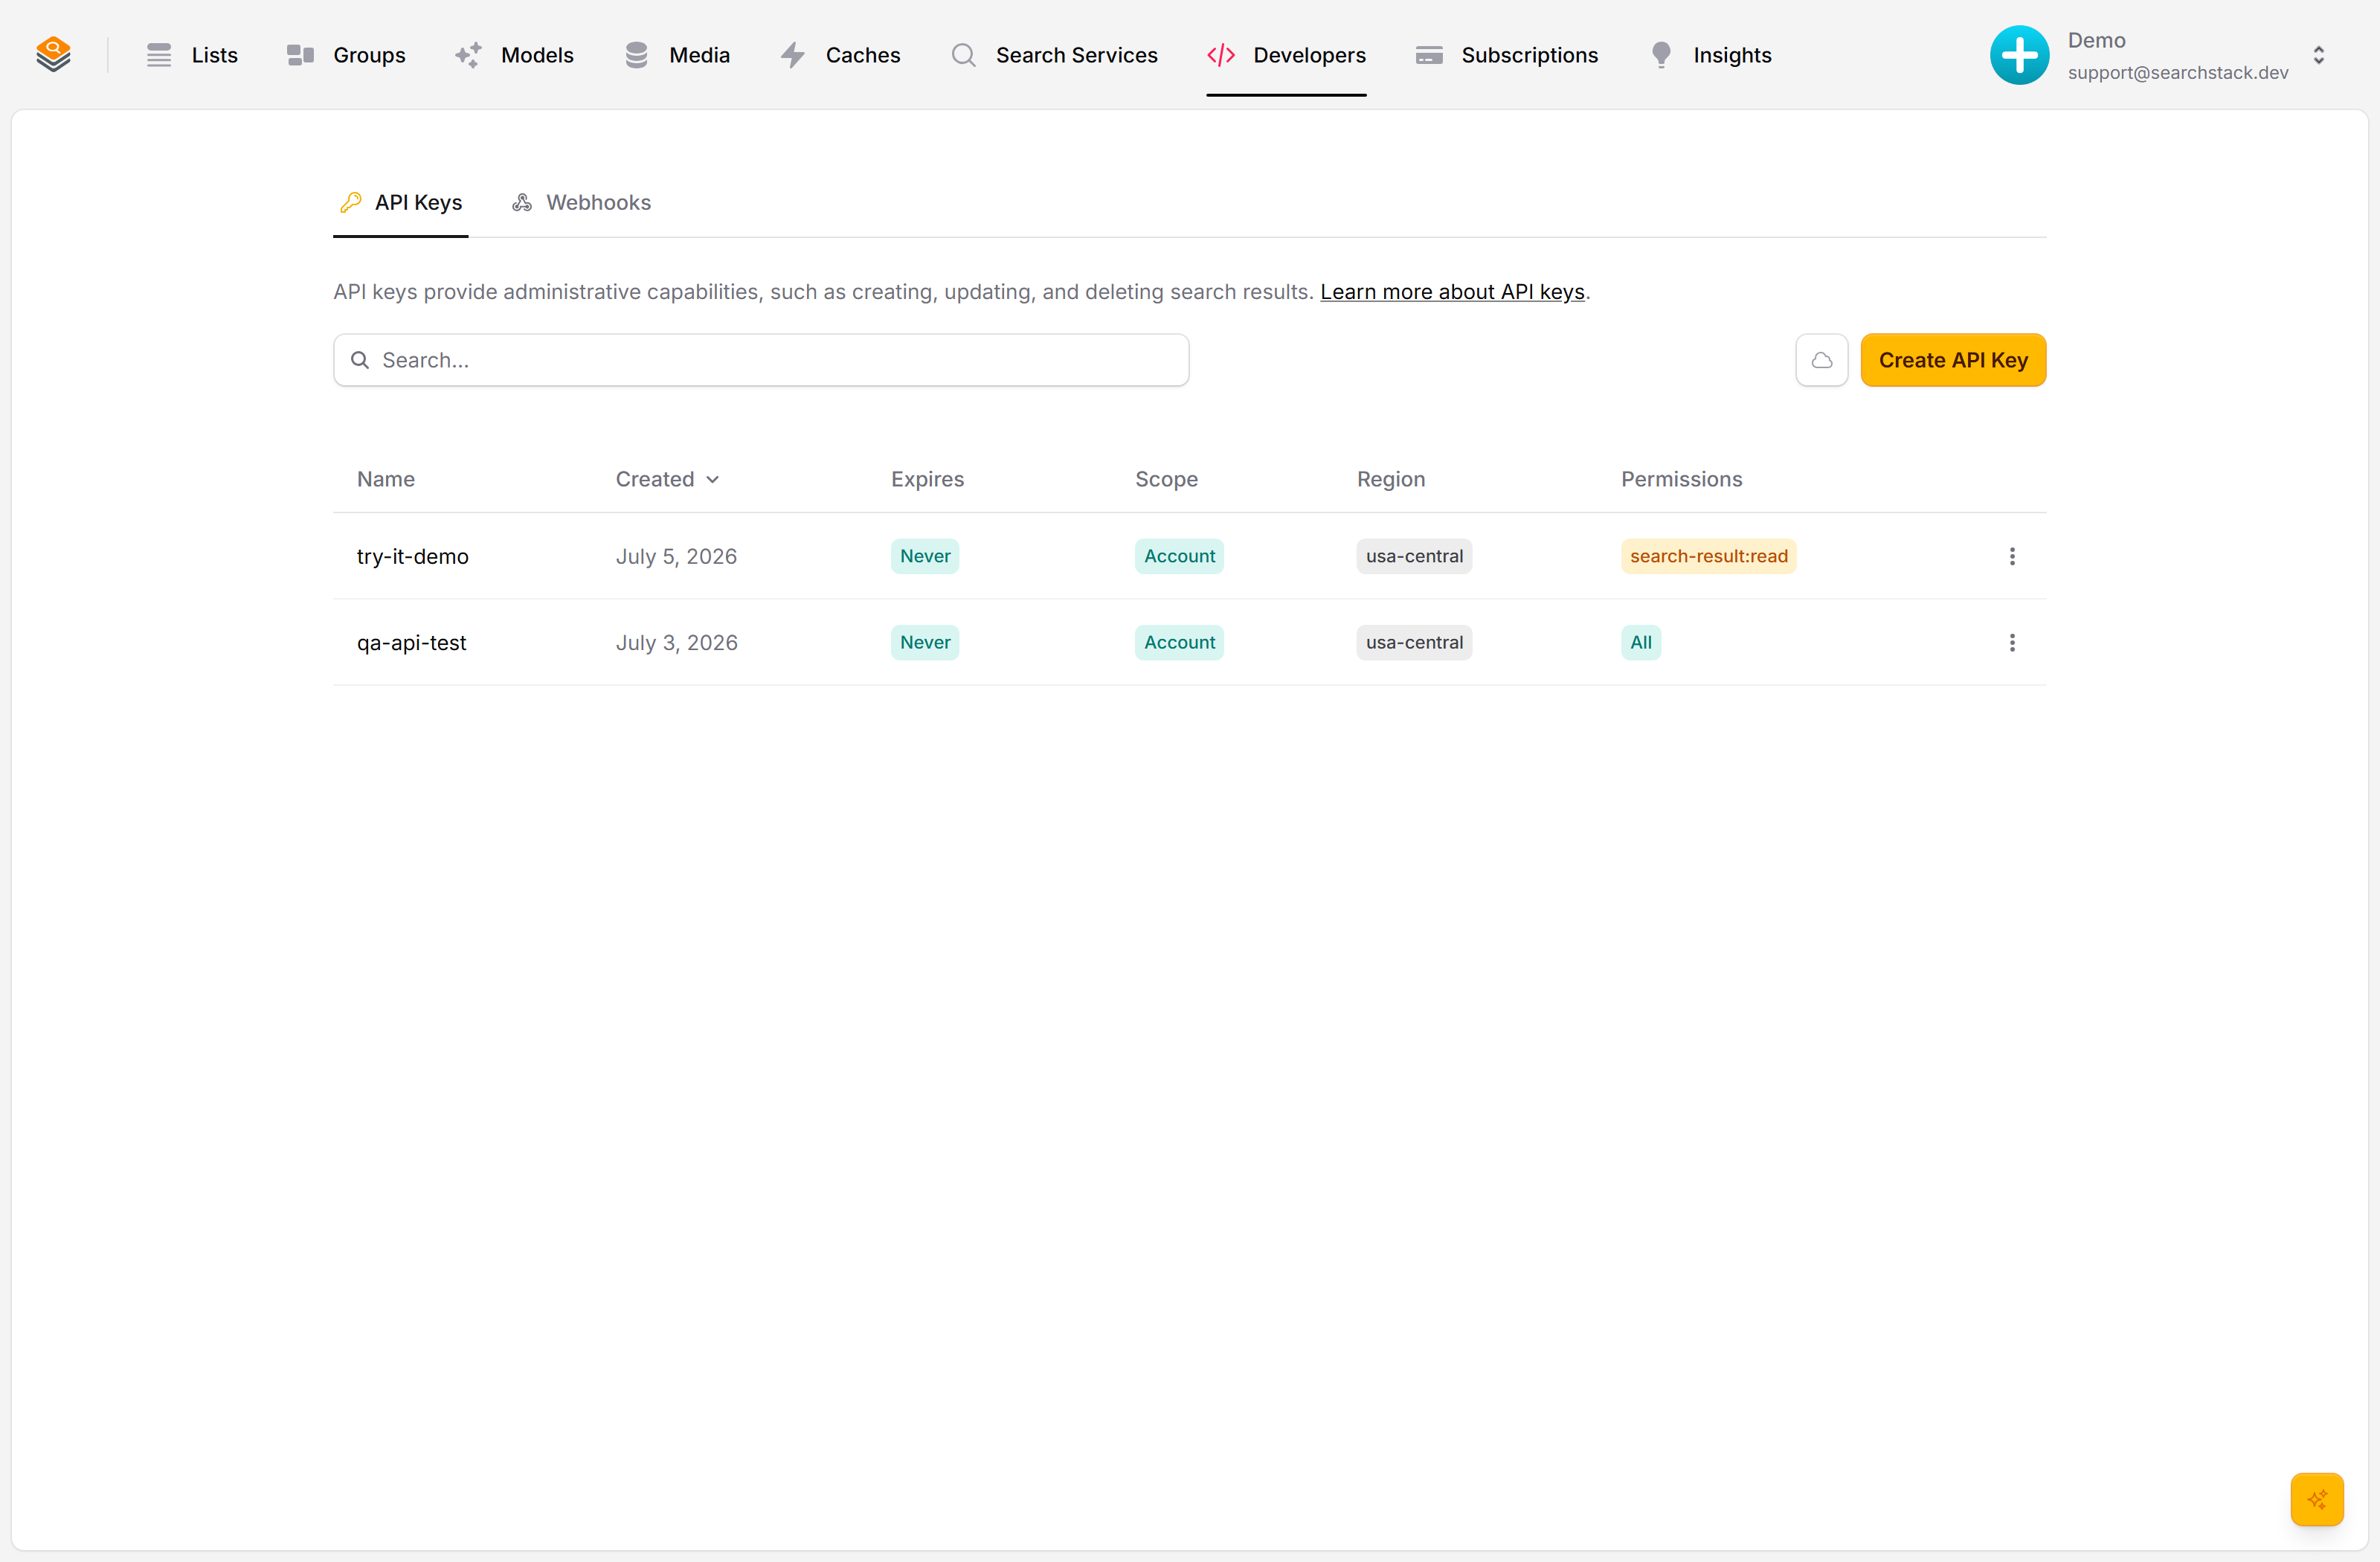Open the Models page

coord(514,55)
